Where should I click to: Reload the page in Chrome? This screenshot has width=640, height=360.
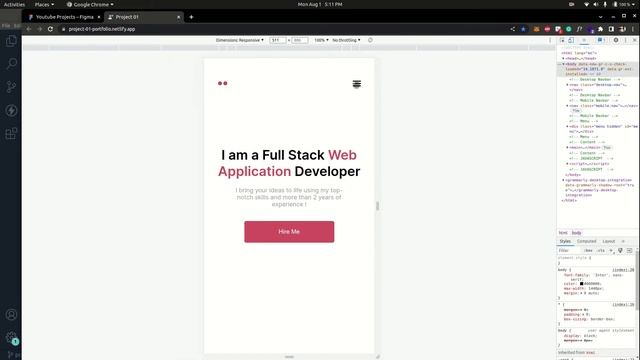point(50,29)
